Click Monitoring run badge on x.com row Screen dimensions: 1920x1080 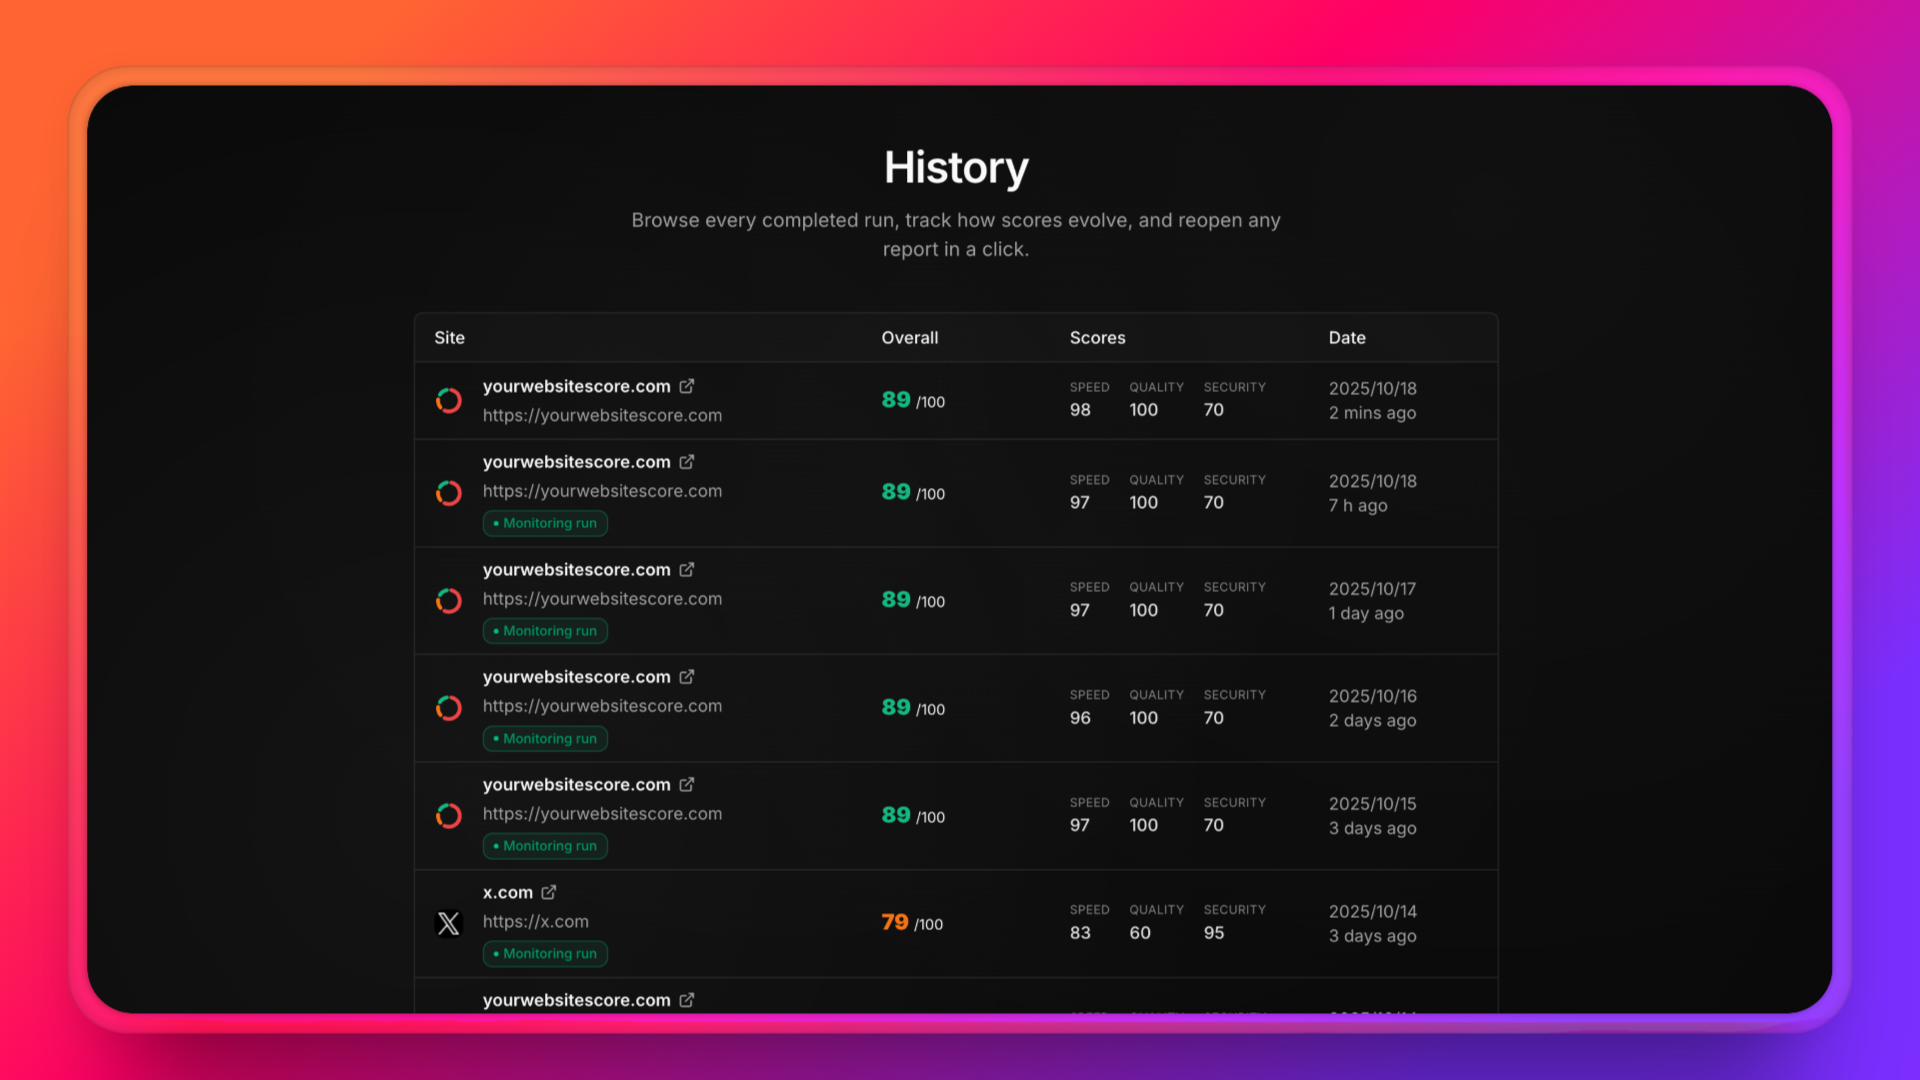point(545,954)
